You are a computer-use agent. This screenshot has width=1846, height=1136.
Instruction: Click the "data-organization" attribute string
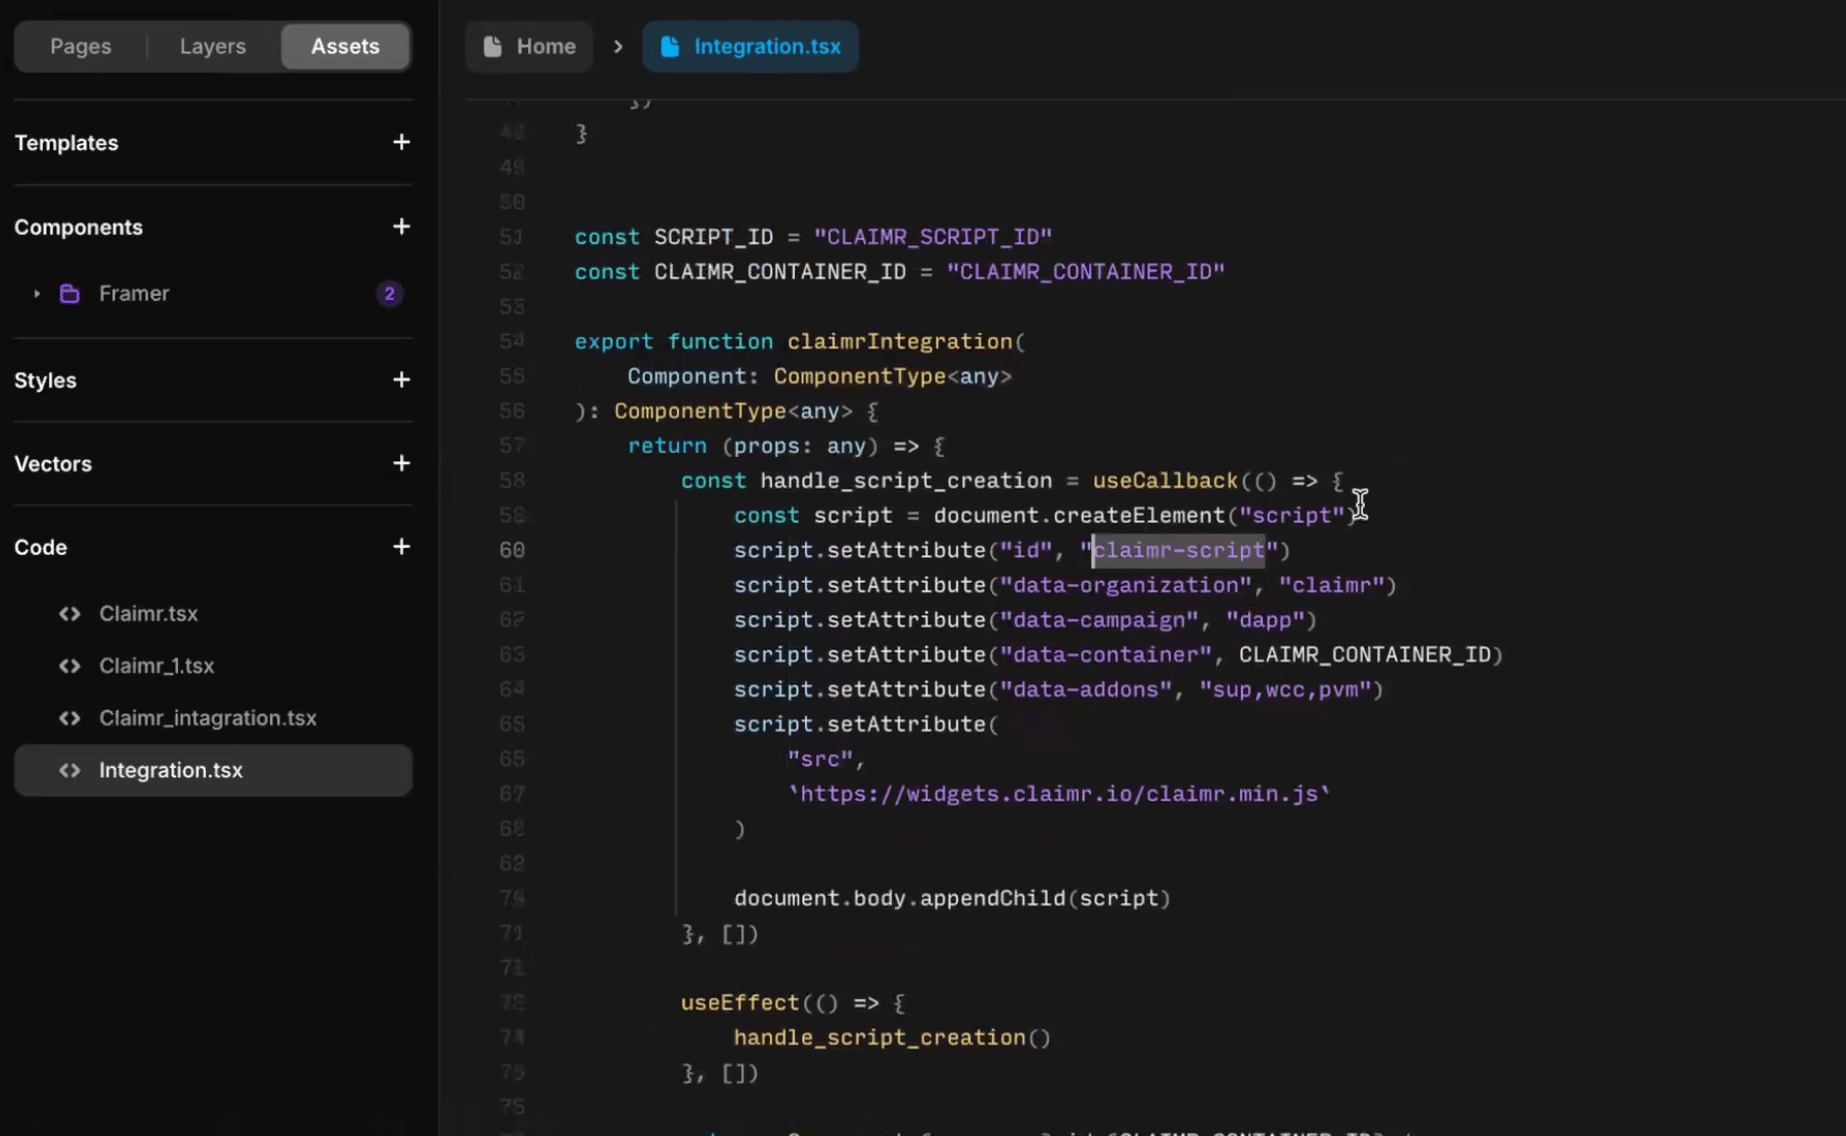coord(1125,585)
